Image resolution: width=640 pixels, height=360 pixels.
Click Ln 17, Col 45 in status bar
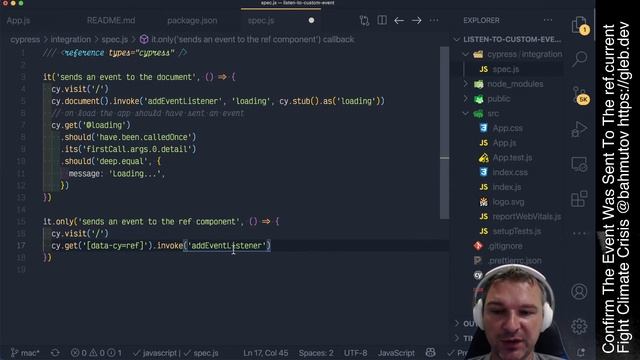pos(266,353)
